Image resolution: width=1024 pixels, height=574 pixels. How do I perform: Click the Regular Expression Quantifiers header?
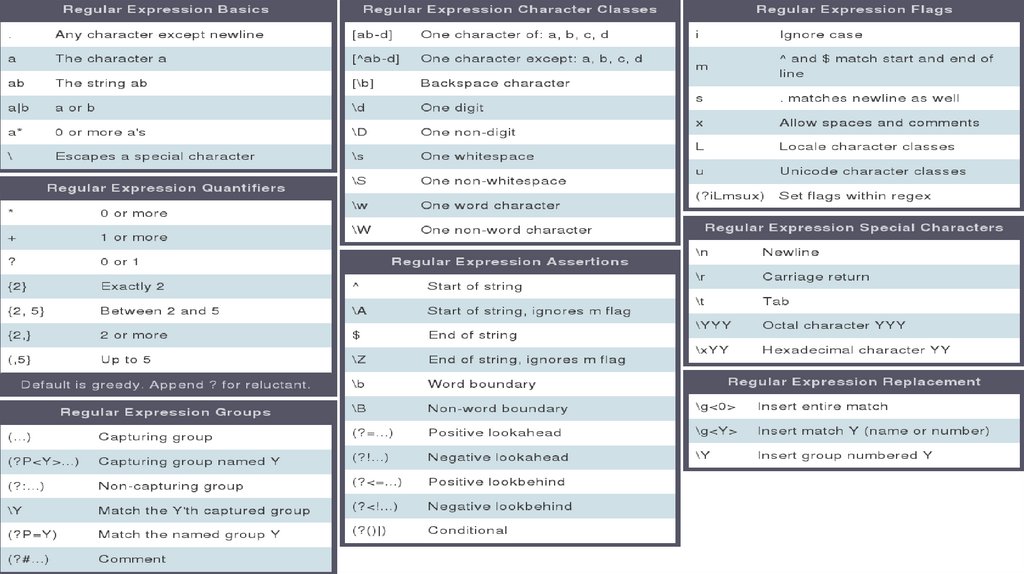(x=166, y=188)
